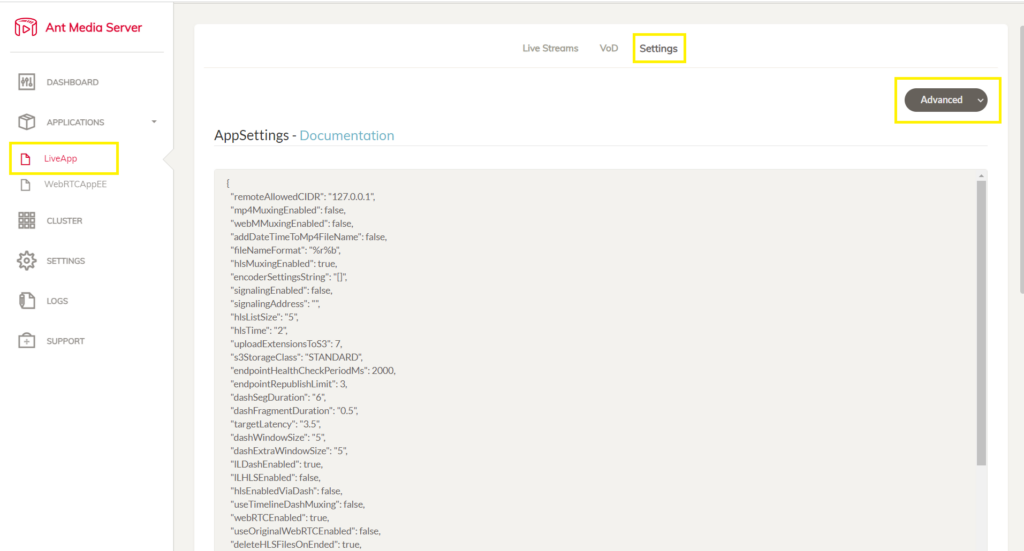Click the "signalingEnabled" line
1024x551 pixels.
click(x=281, y=291)
